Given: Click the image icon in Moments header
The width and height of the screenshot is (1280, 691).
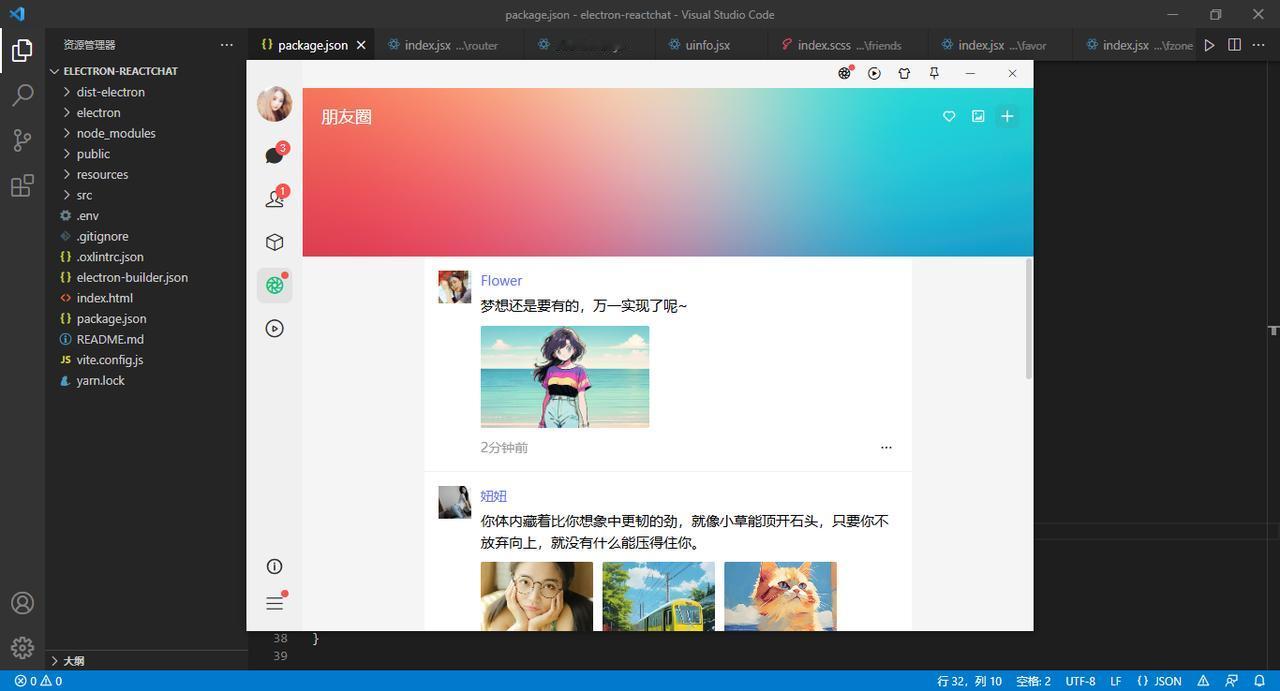Looking at the screenshot, I should tap(978, 116).
